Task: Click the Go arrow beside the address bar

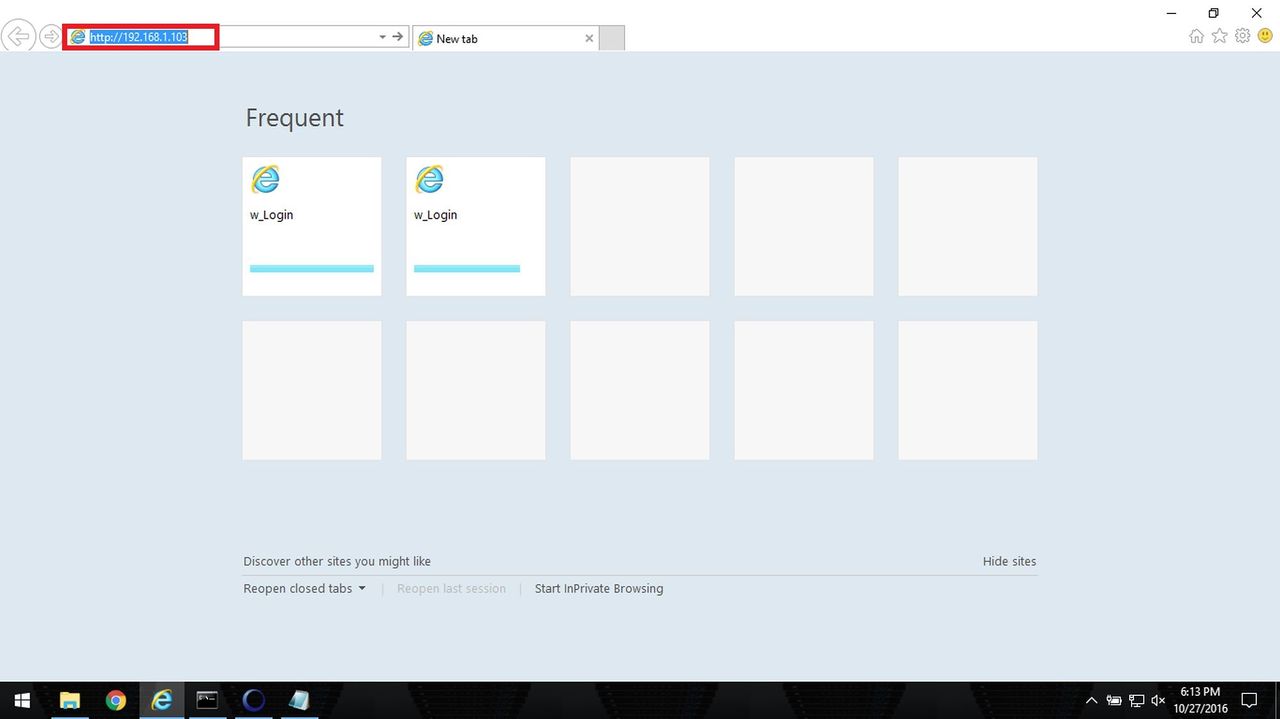Action: click(x=398, y=37)
